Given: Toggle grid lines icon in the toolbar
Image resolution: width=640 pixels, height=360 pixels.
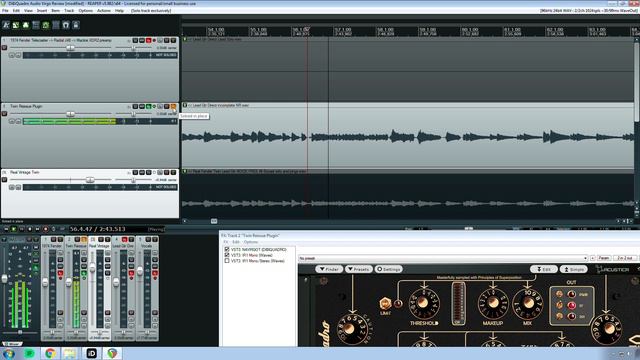Looking at the screenshot, I should pyautogui.click(x=56, y=25).
